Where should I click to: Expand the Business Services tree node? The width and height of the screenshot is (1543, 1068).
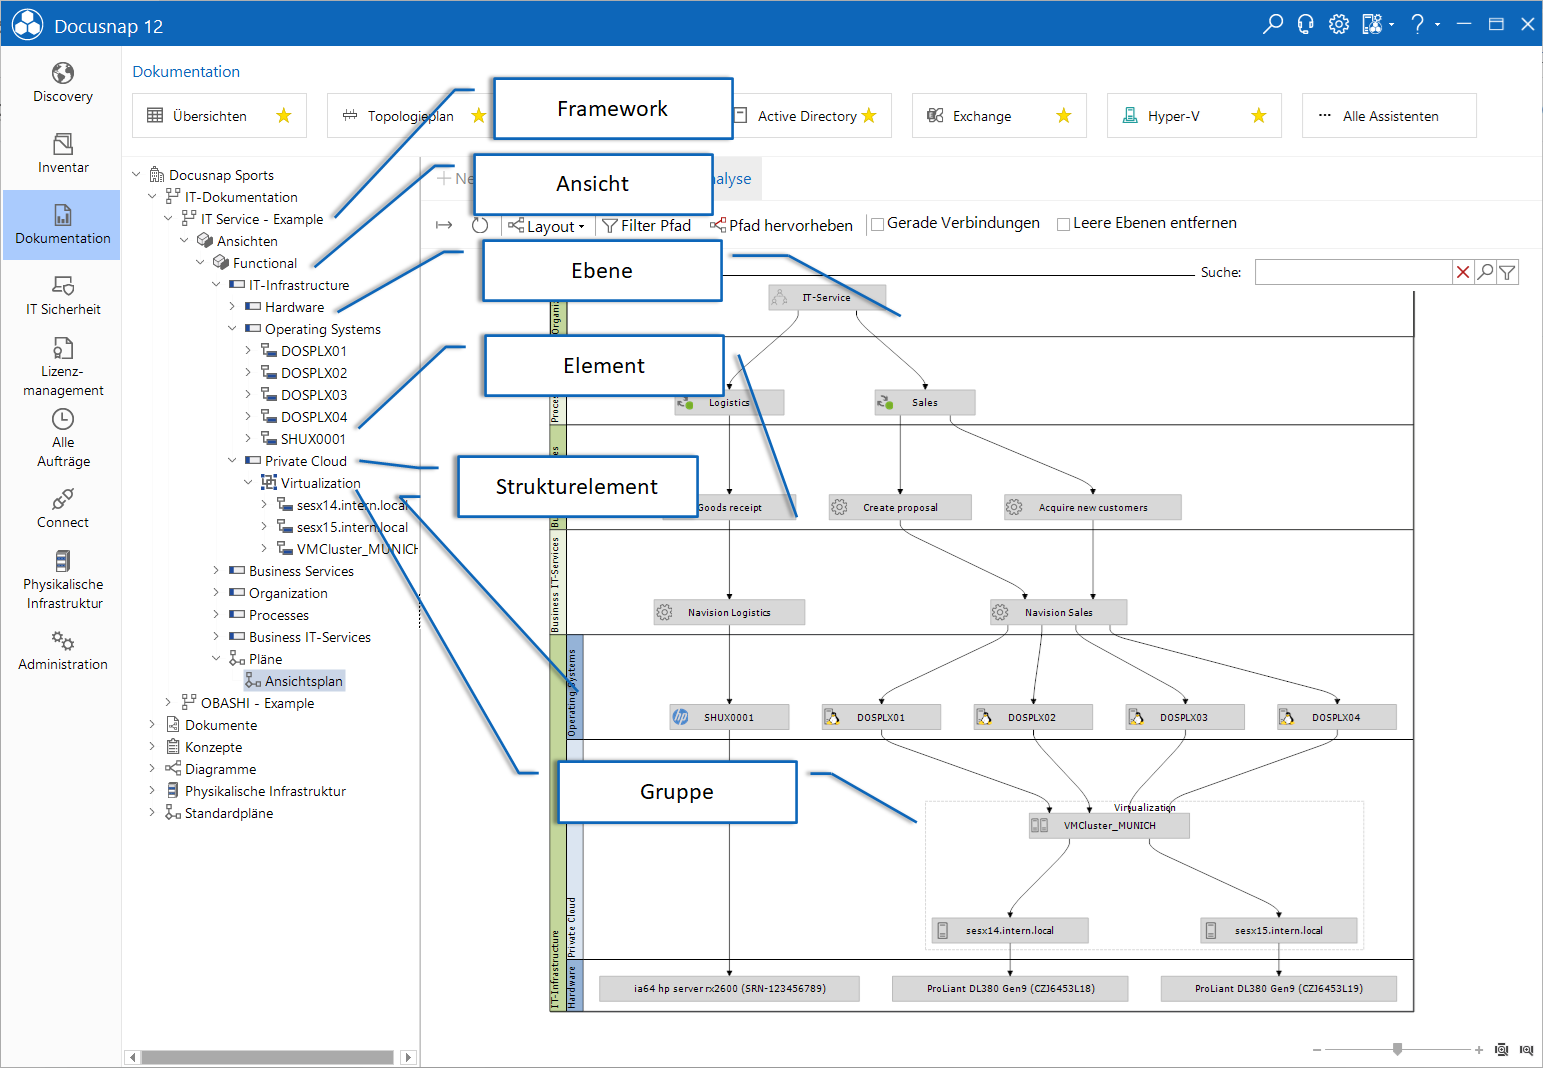pos(216,571)
